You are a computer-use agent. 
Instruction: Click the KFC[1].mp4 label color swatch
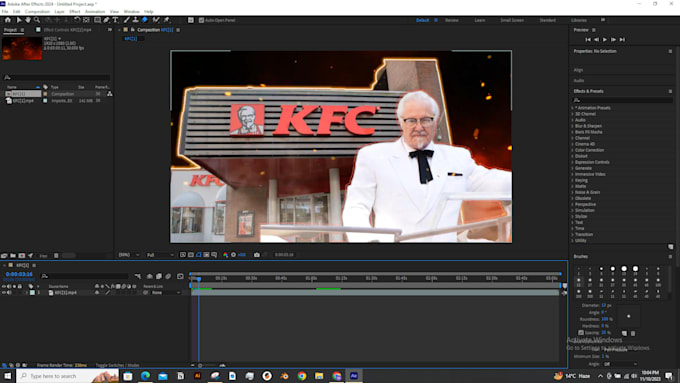point(32,293)
